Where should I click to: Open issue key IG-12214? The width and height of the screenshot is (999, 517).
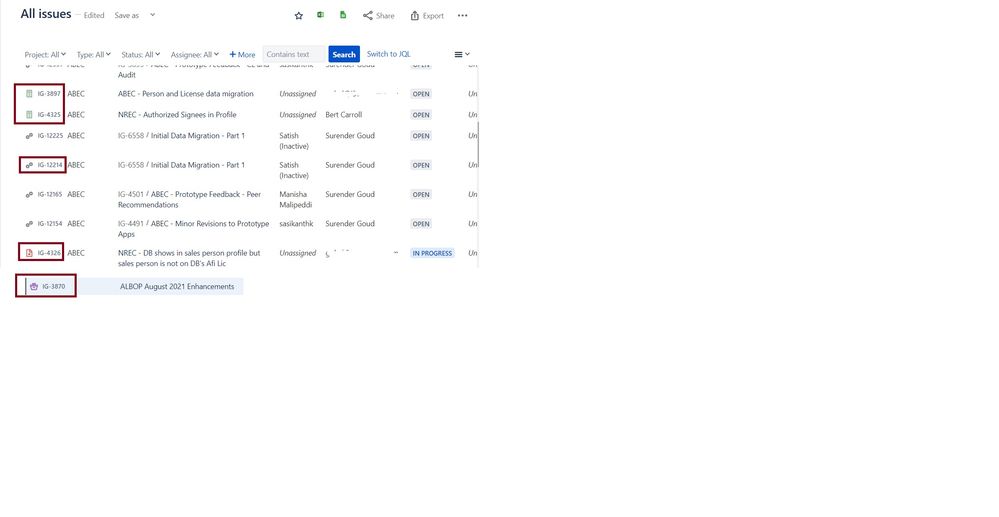click(x=50, y=165)
